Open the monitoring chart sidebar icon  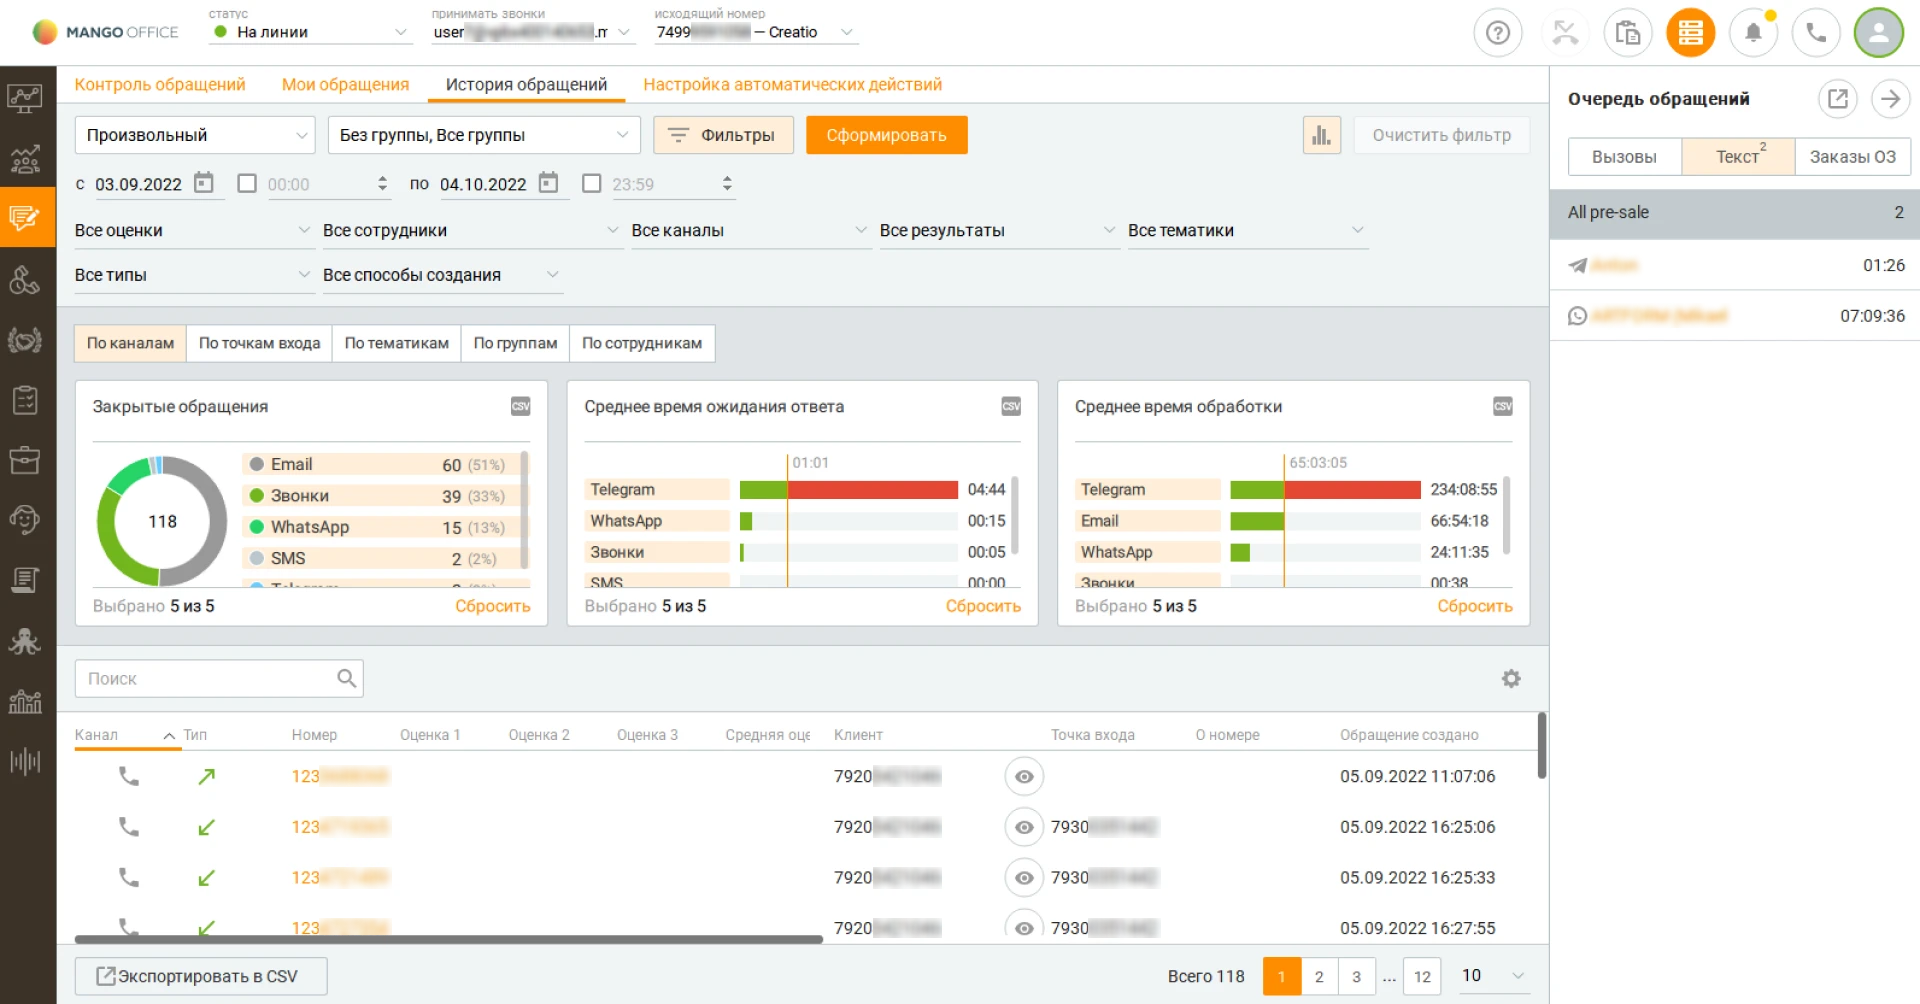tap(25, 98)
